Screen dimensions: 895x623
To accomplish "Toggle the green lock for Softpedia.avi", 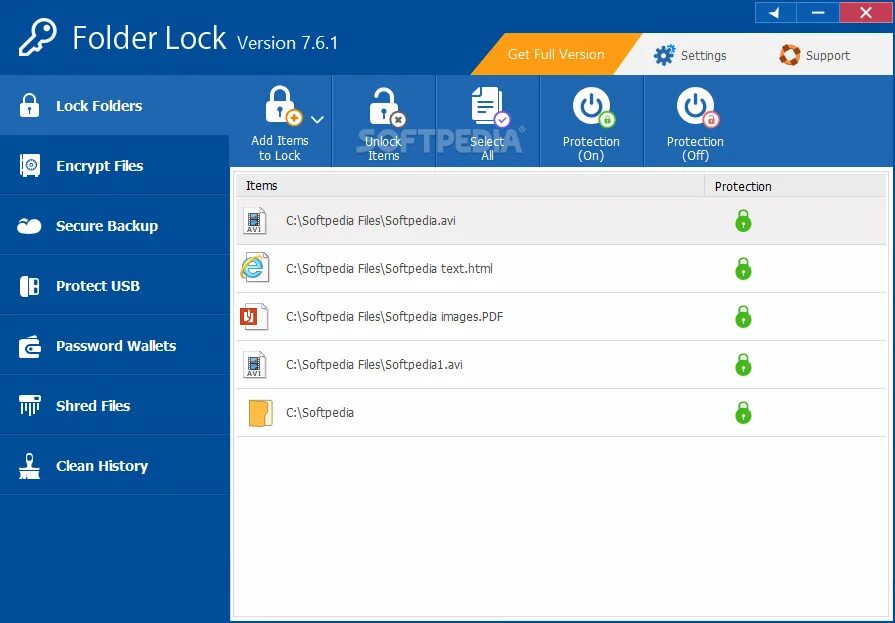I will tap(743, 220).
